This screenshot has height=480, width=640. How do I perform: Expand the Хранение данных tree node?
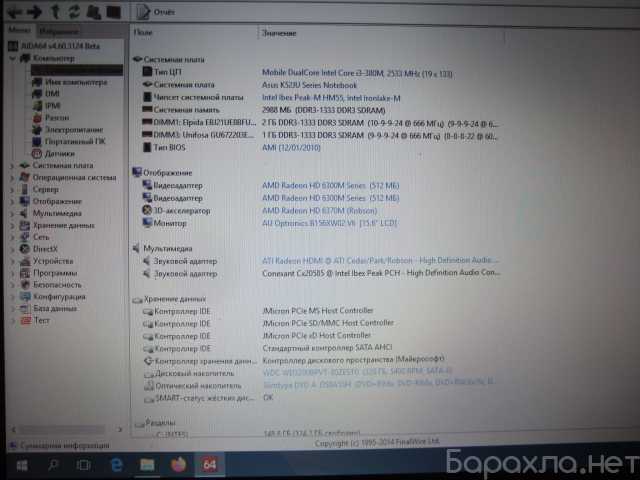pos(12,226)
